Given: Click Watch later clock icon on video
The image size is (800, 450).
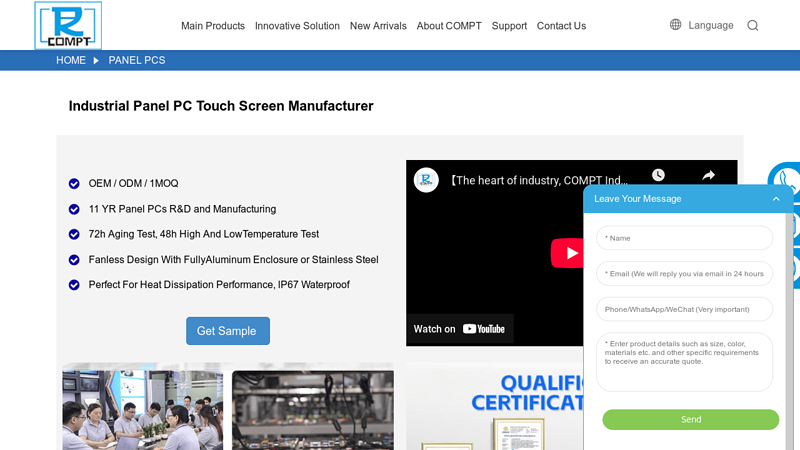Looking at the screenshot, I should pyautogui.click(x=658, y=176).
